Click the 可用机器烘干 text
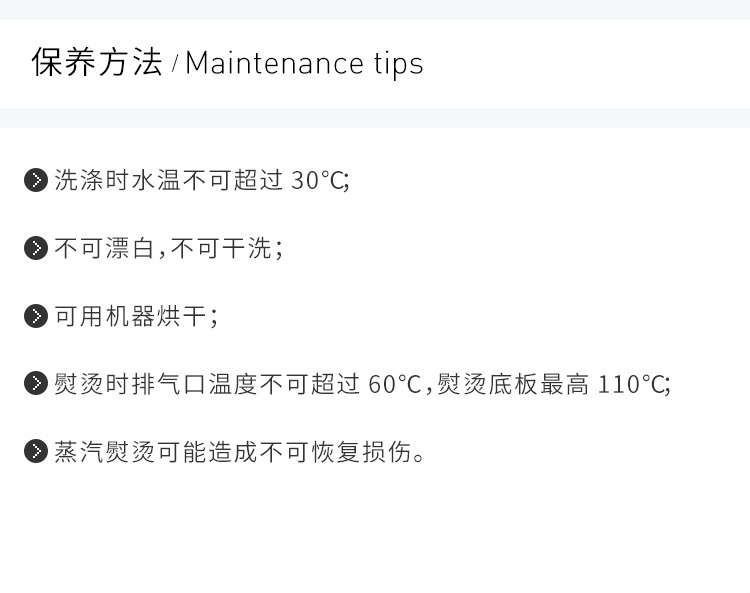 [131, 316]
